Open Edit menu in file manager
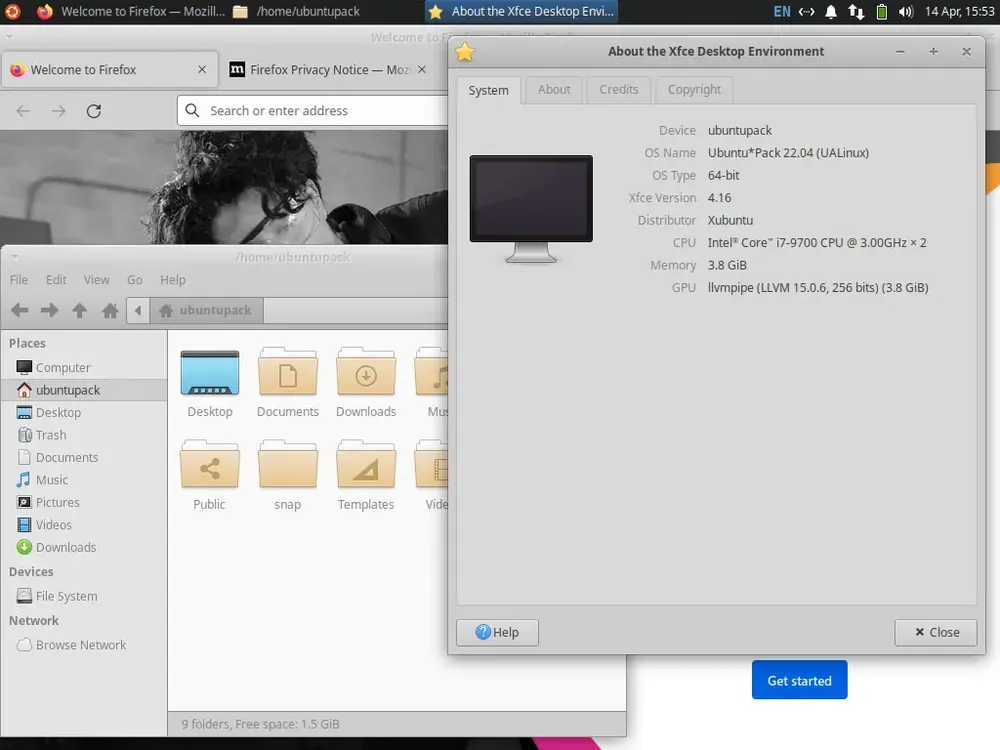The width and height of the screenshot is (1000, 750). click(56, 280)
